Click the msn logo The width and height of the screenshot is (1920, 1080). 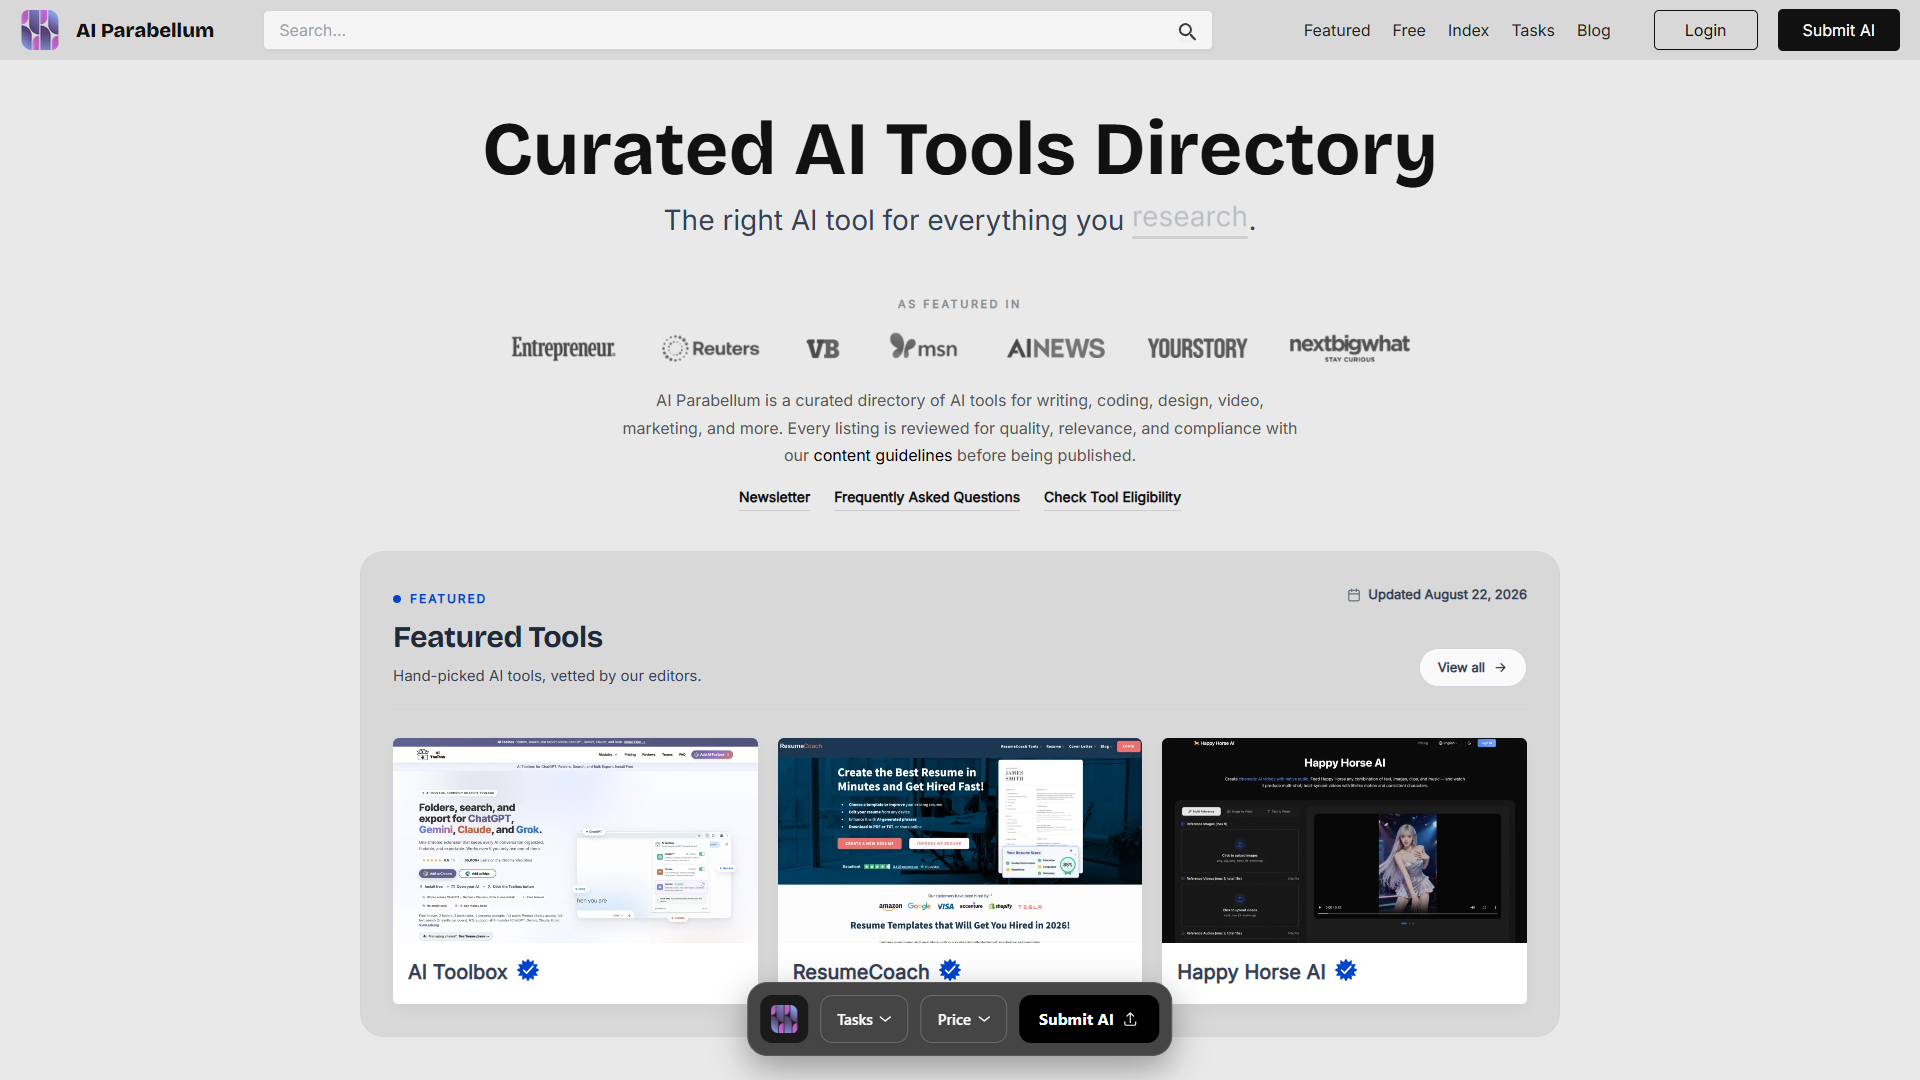(924, 347)
